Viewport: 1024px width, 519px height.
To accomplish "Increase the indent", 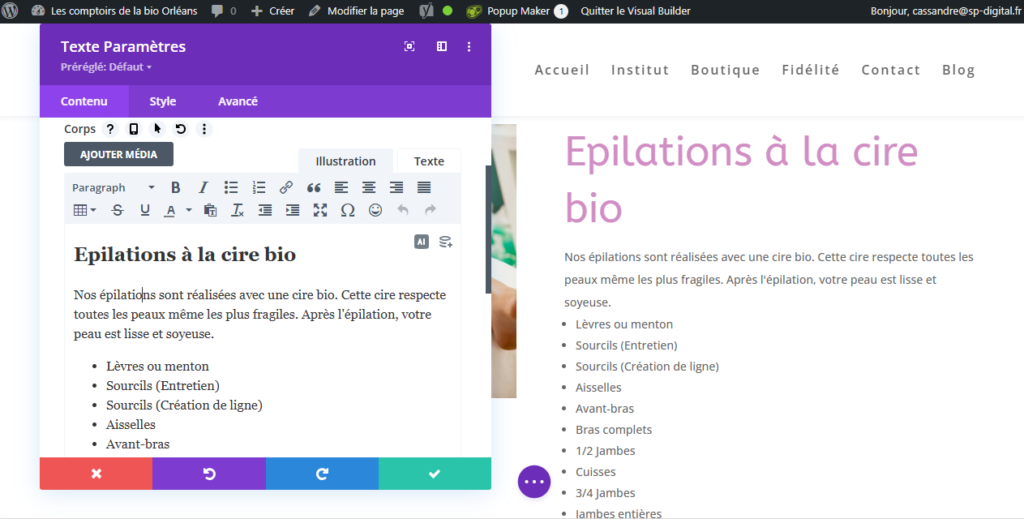I will (293, 210).
